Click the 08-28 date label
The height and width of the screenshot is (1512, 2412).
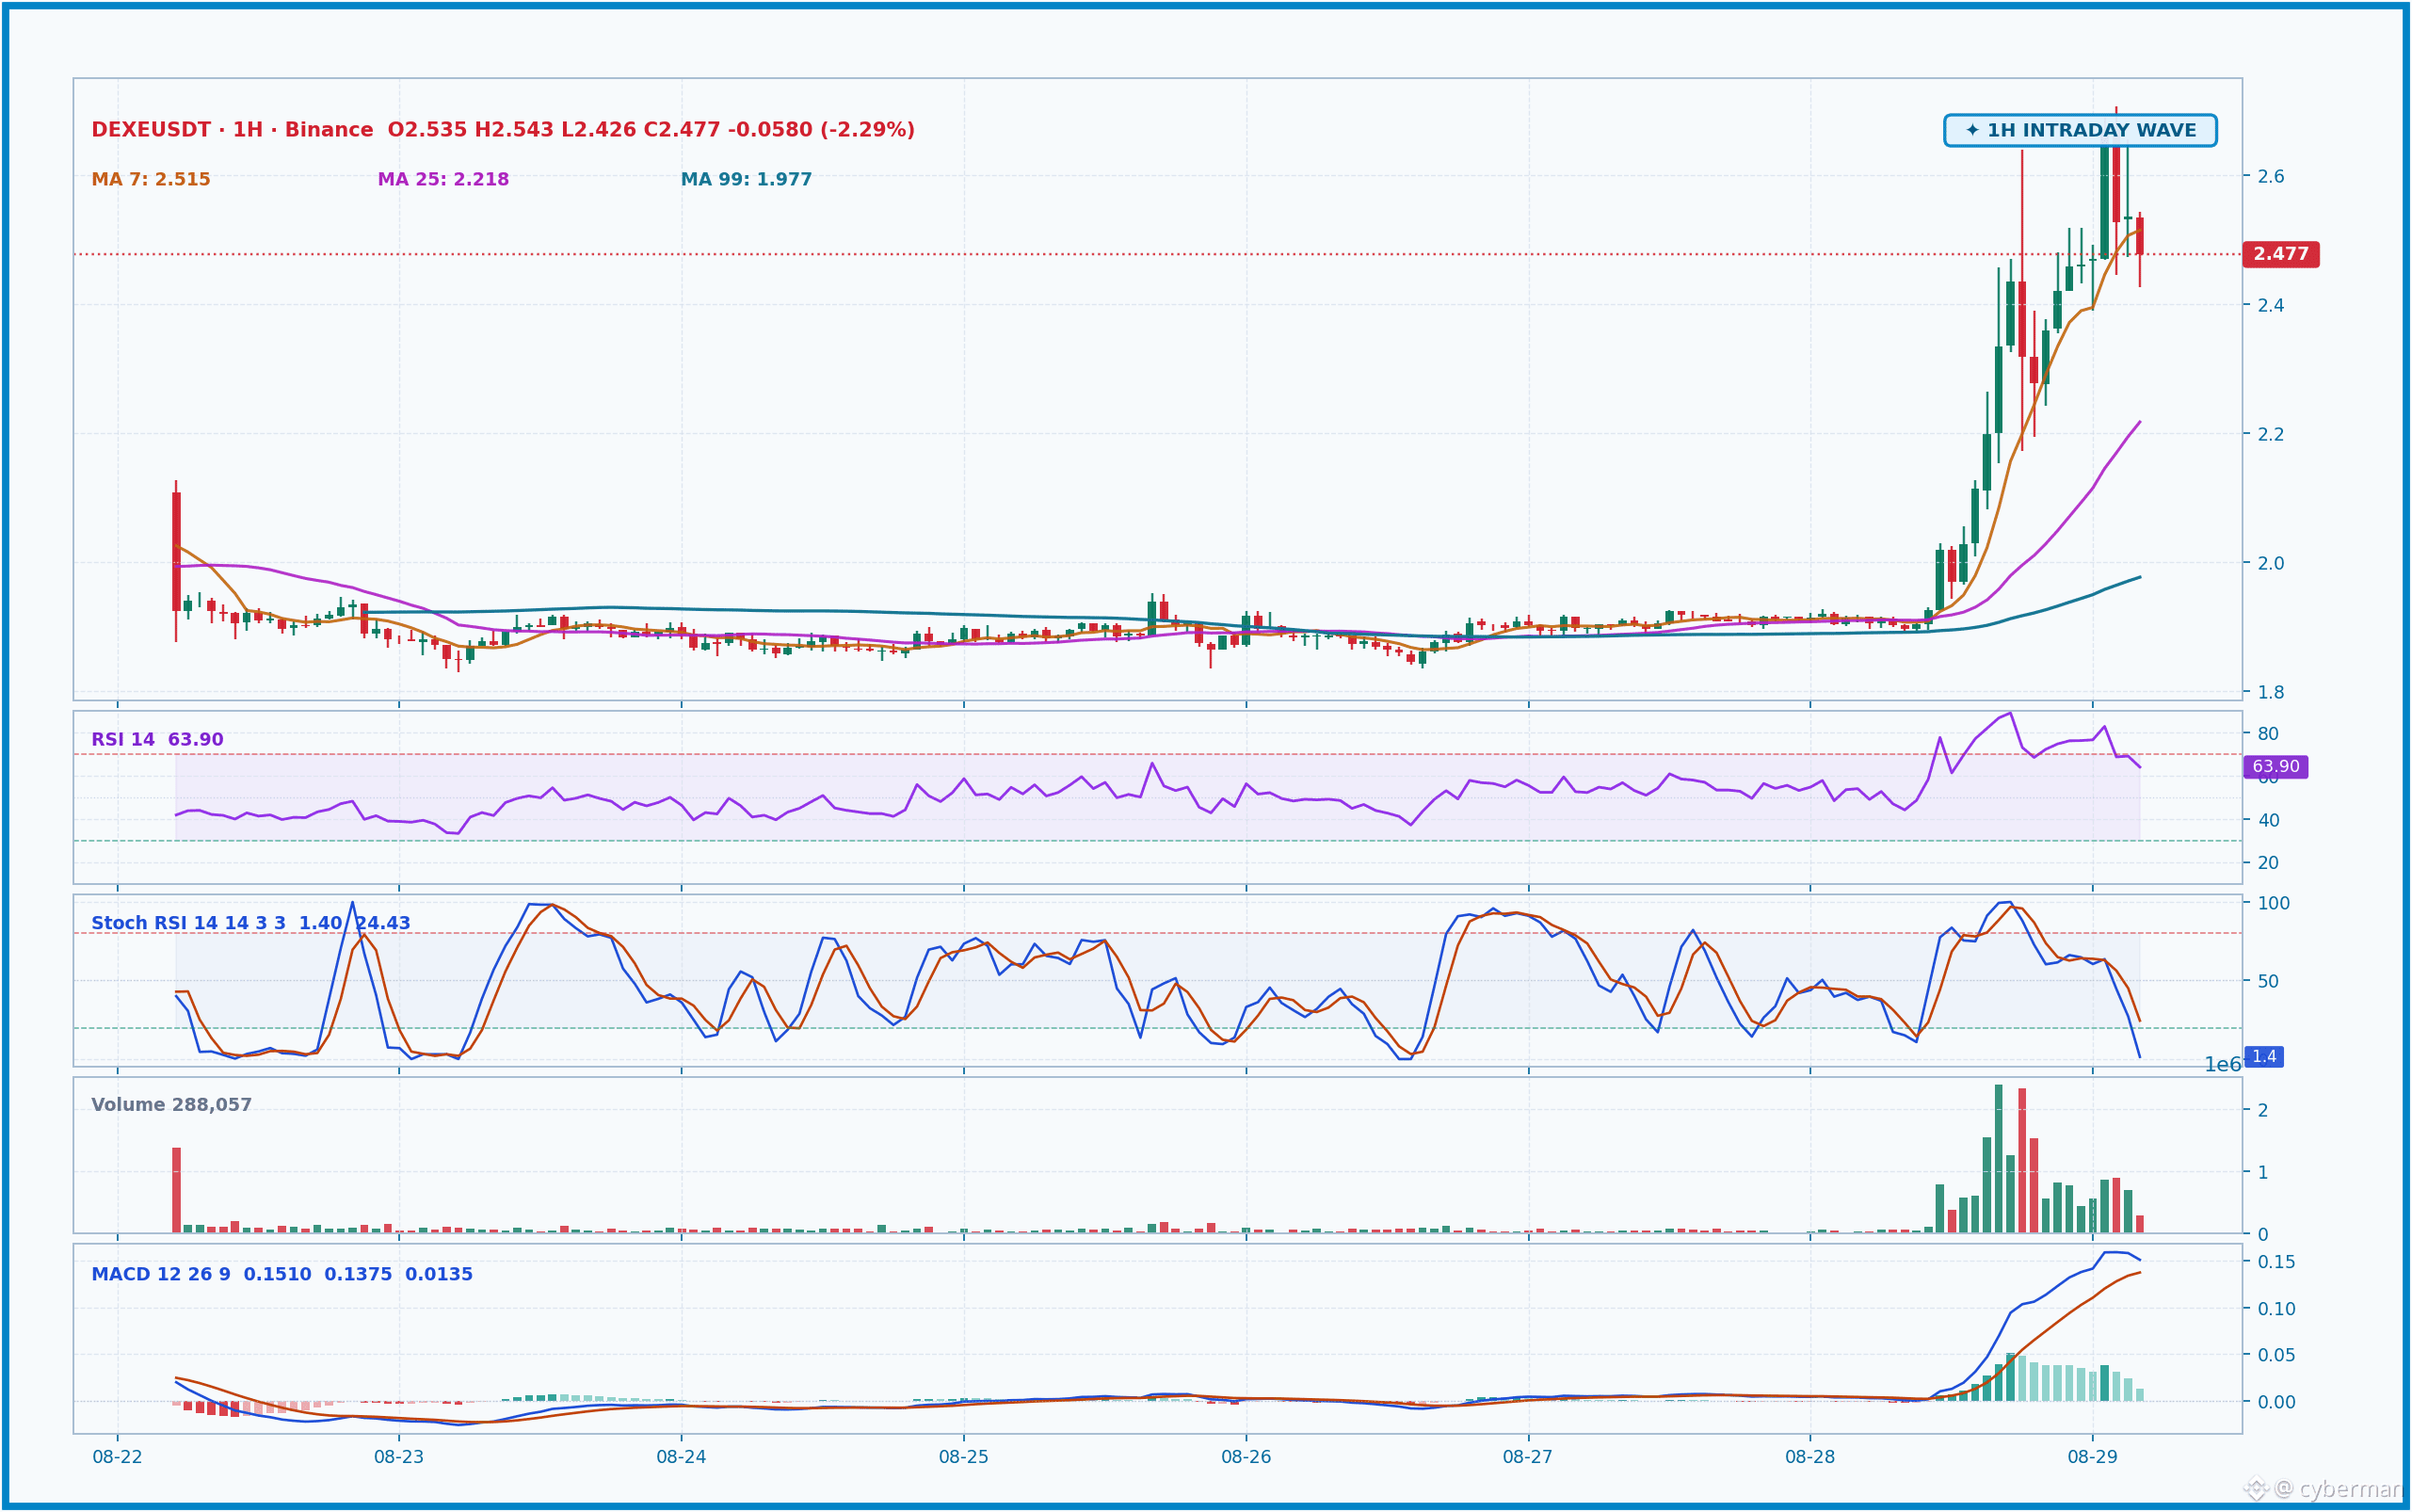point(1810,1457)
